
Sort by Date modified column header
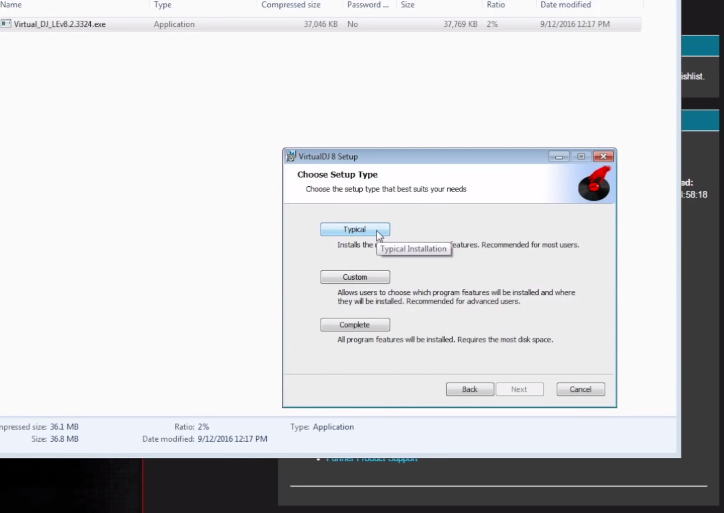[566, 5]
